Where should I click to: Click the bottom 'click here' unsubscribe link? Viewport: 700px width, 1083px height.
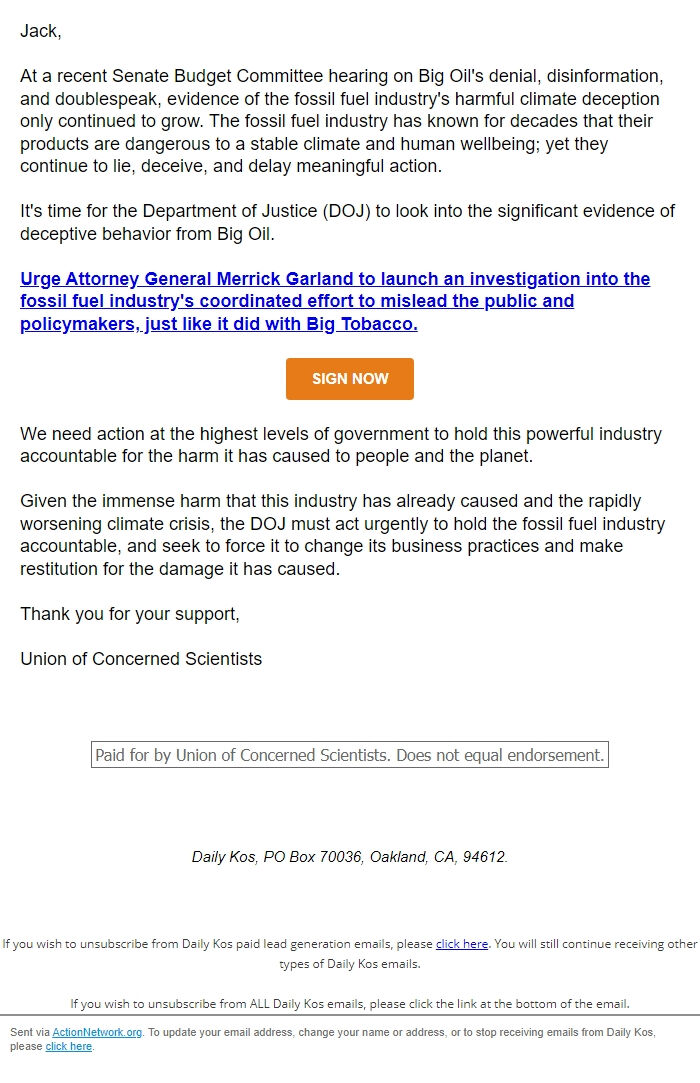pos(68,1046)
